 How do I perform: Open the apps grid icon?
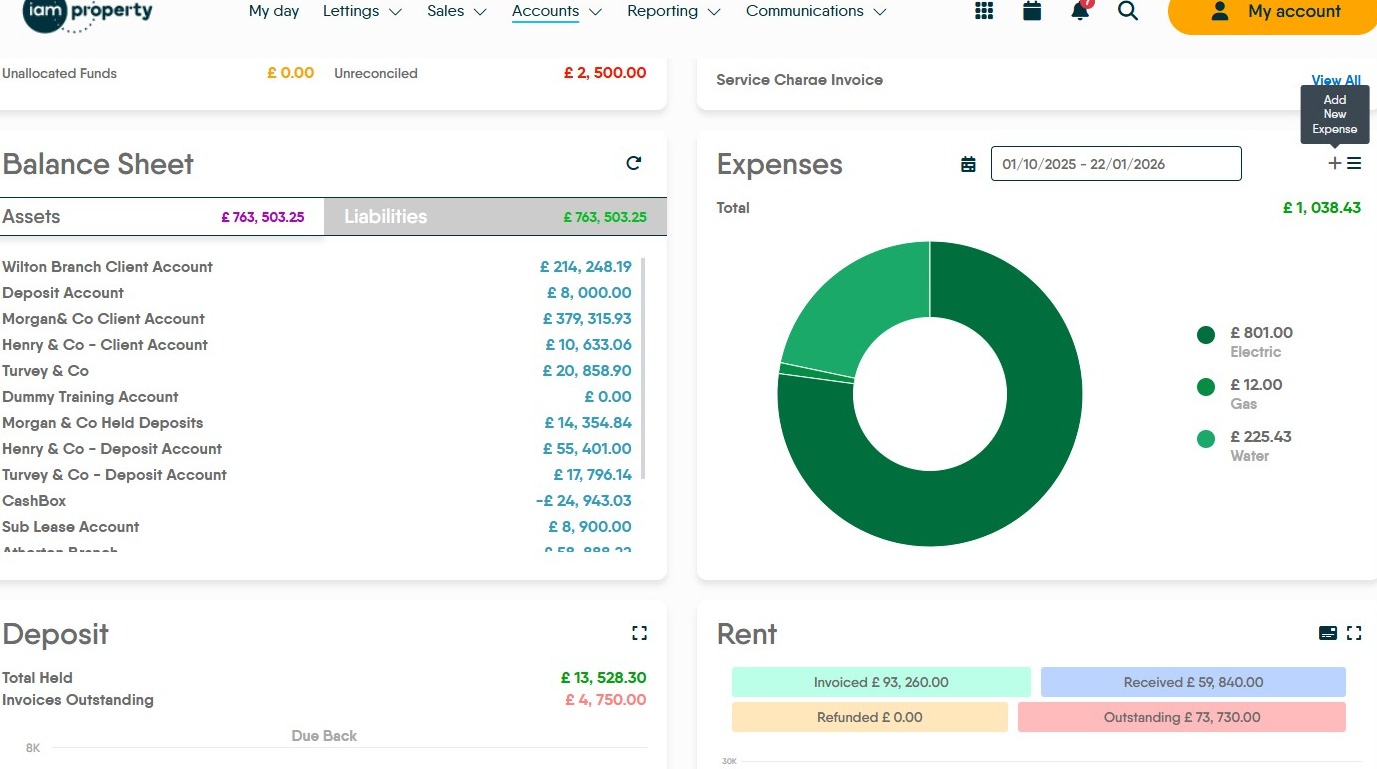(984, 11)
